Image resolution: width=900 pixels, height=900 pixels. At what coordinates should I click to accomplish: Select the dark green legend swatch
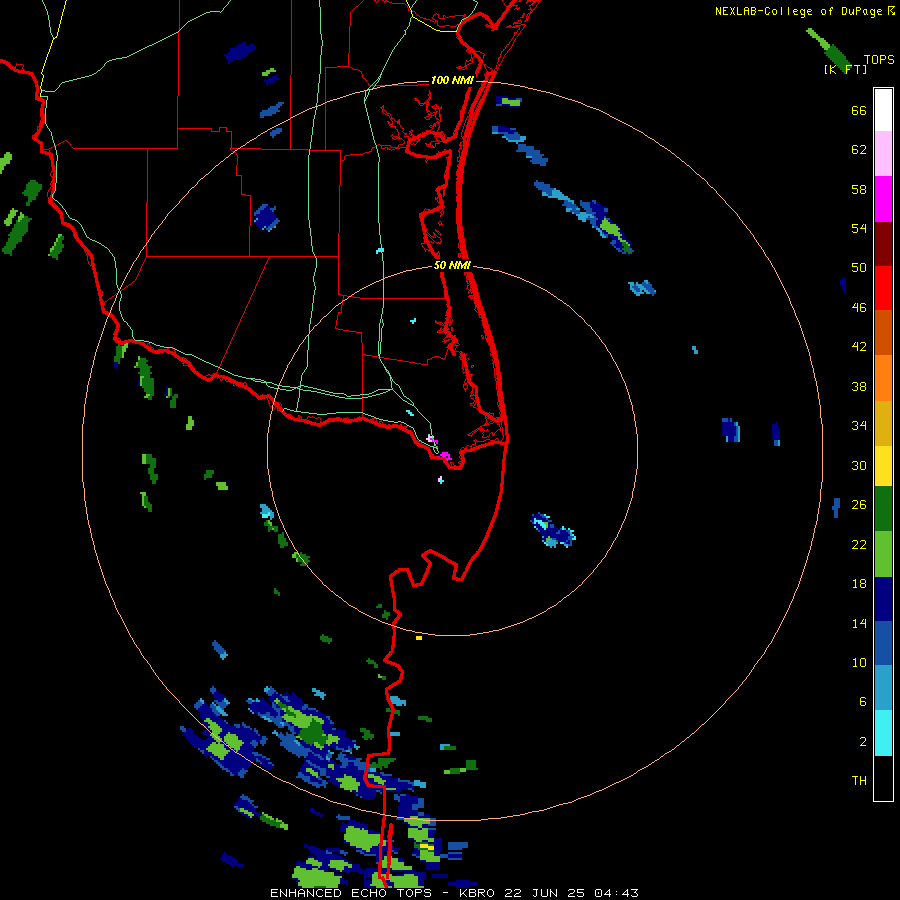tap(883, 509)
